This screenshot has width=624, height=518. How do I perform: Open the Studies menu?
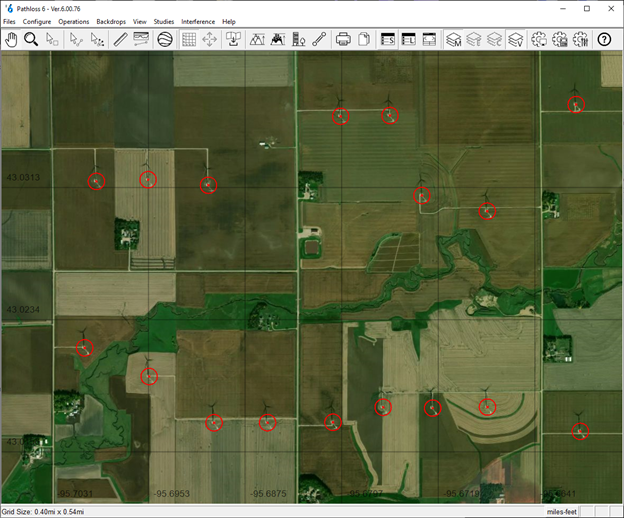(x=164, y=21)
